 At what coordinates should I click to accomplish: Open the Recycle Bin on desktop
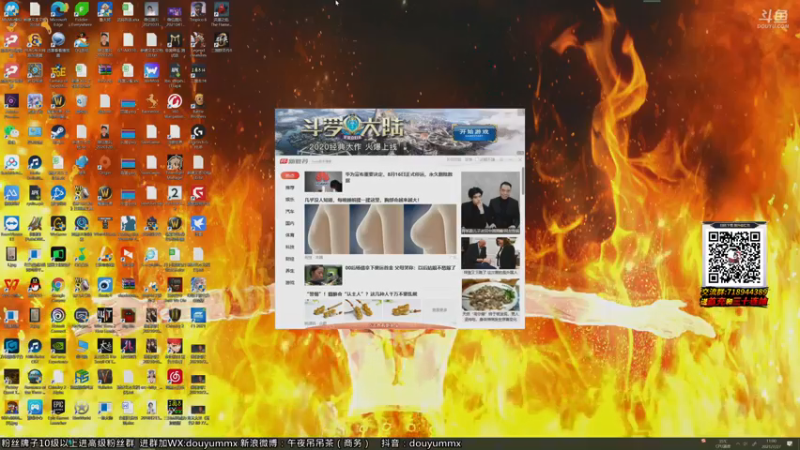(x=81, y=102)
